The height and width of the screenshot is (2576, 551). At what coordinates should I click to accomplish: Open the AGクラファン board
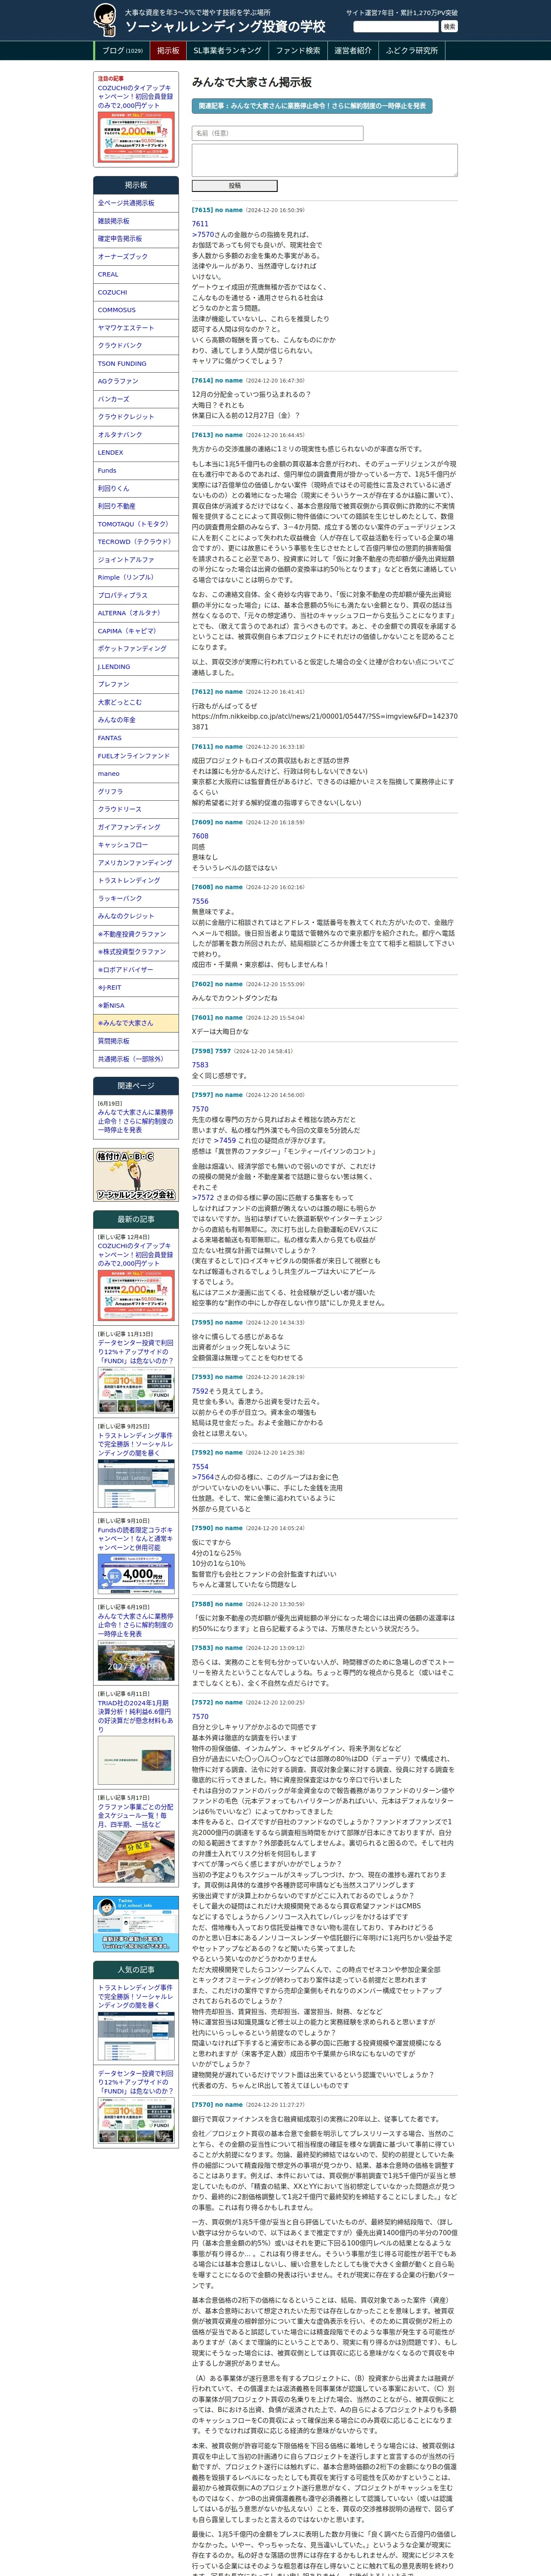(136, 381)
